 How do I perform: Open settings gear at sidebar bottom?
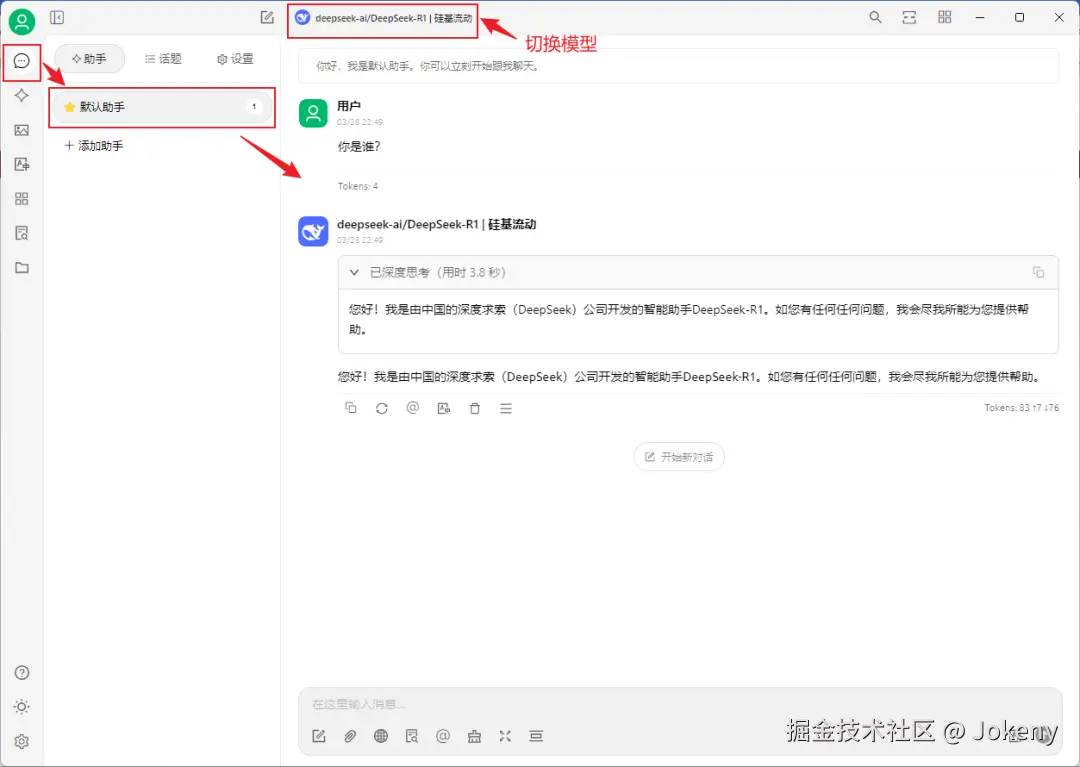(x=21, y=742)
